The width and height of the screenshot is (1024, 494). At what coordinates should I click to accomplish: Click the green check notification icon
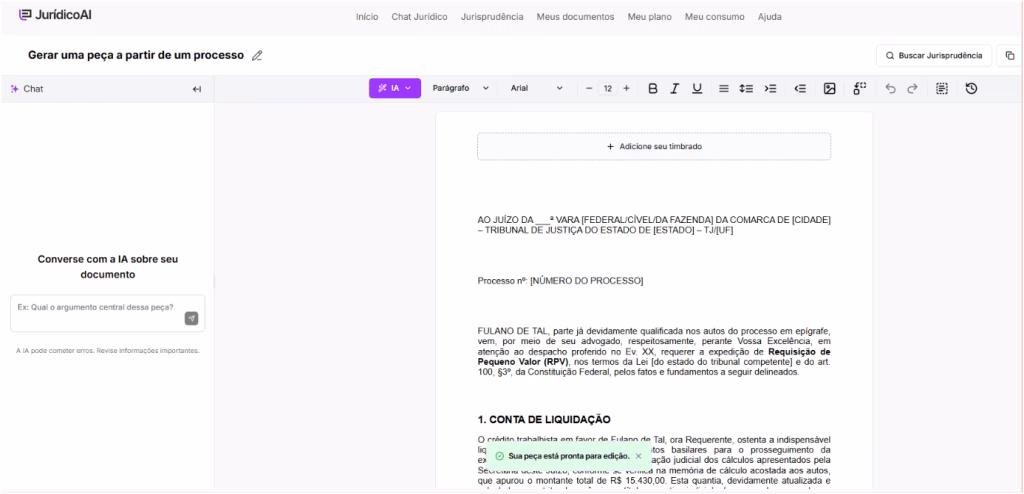(500, 456)
